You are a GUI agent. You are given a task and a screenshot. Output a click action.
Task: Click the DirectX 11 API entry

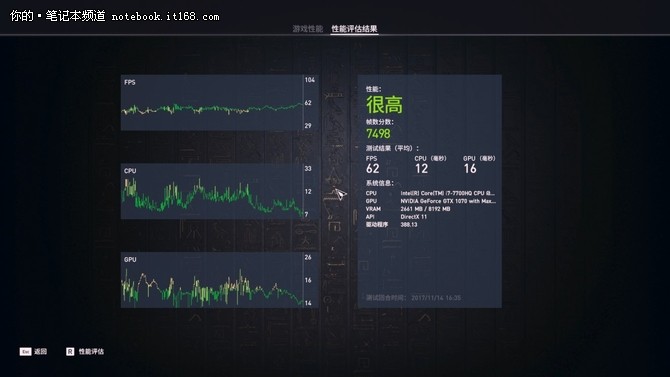click(x=413, y=217)
